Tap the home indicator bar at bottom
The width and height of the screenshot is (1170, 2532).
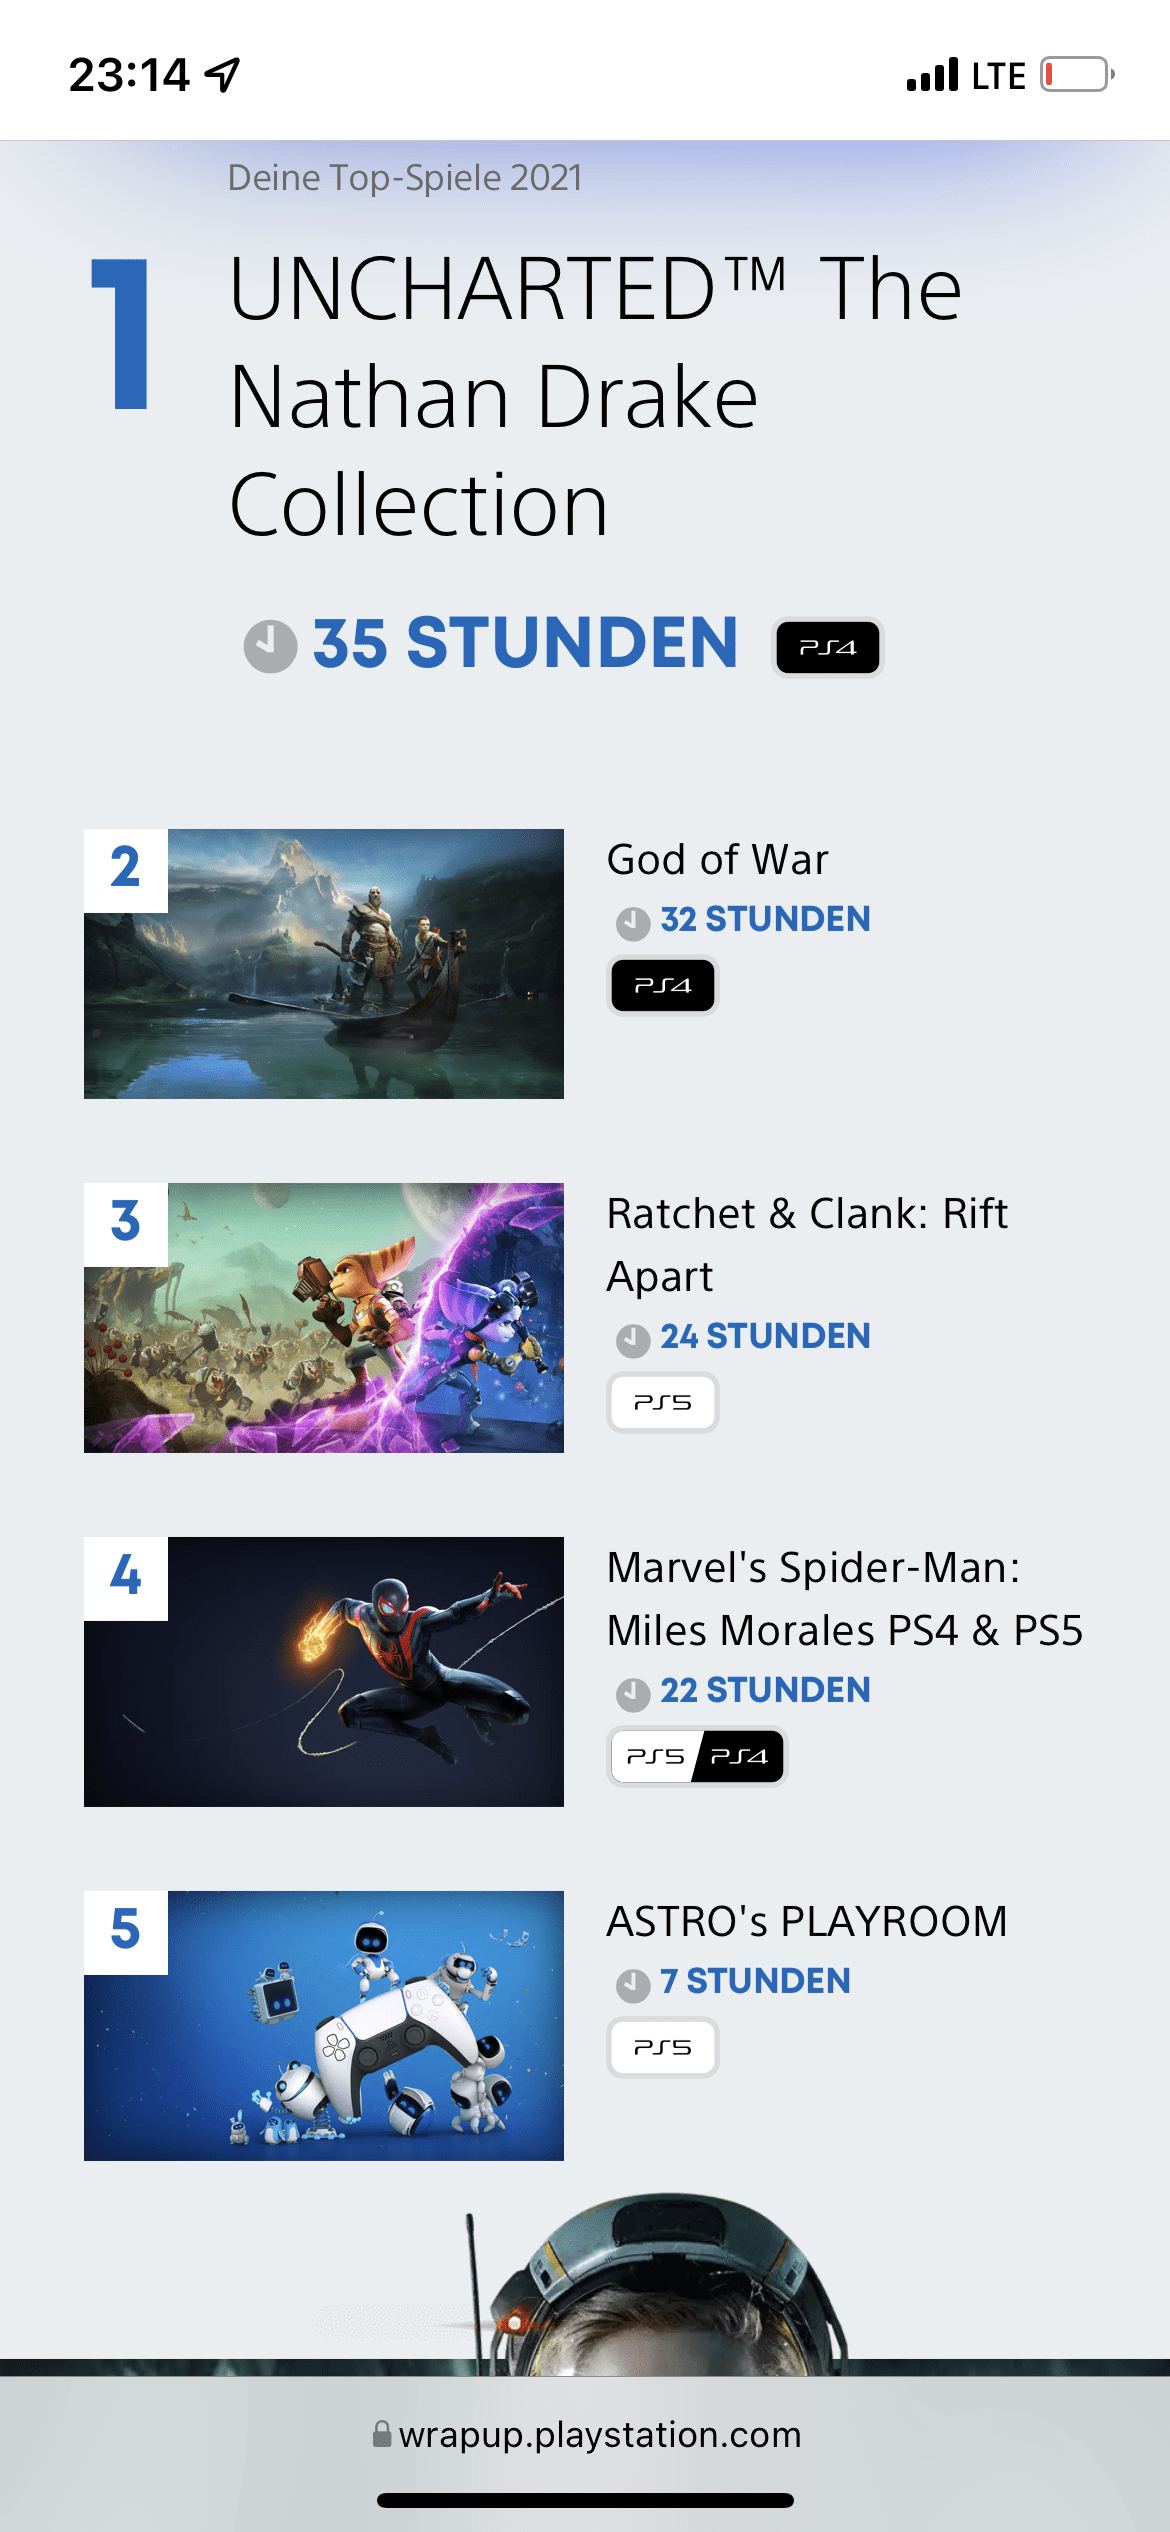tap(585, 2500)
